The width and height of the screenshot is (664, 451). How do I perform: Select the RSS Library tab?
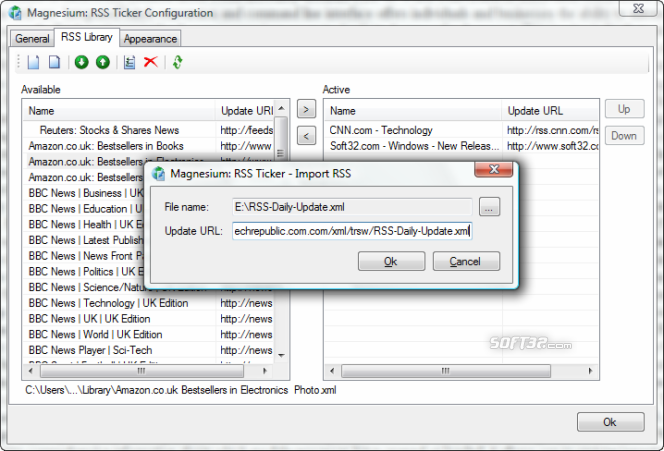point(87,37)
